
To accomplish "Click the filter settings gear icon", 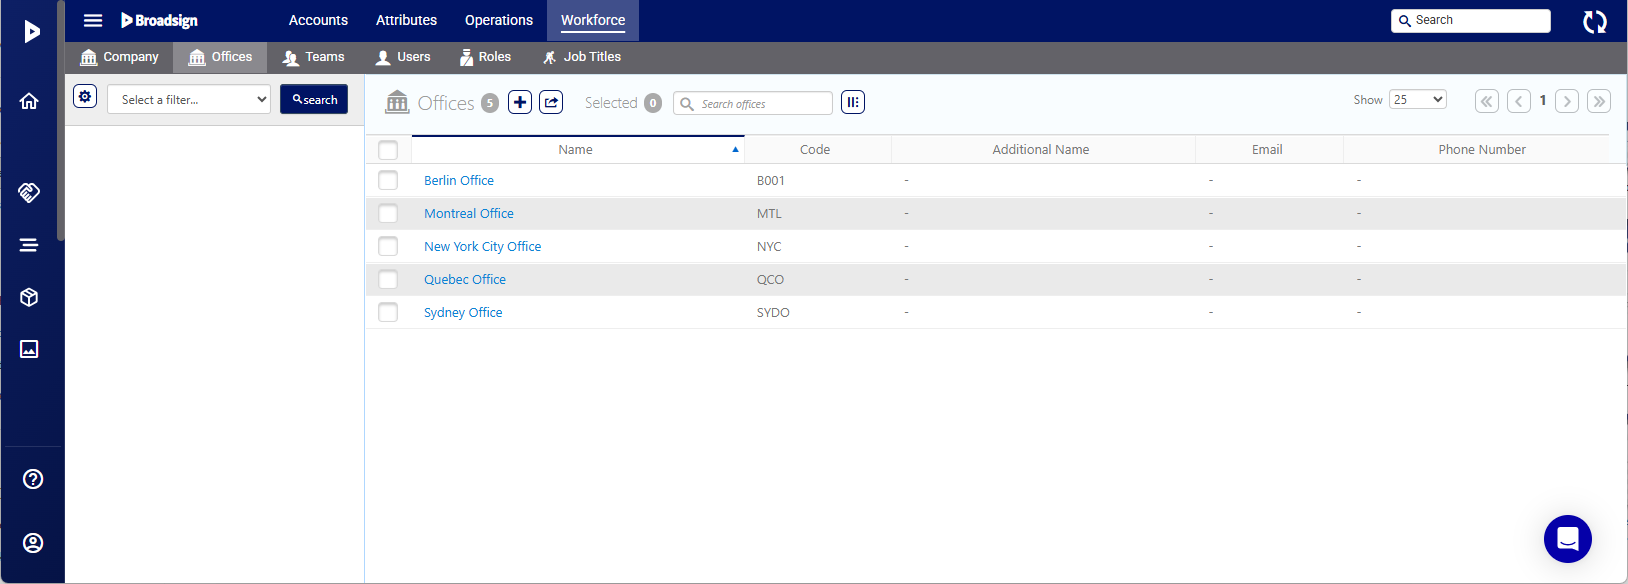I will [x=85, y=97].
